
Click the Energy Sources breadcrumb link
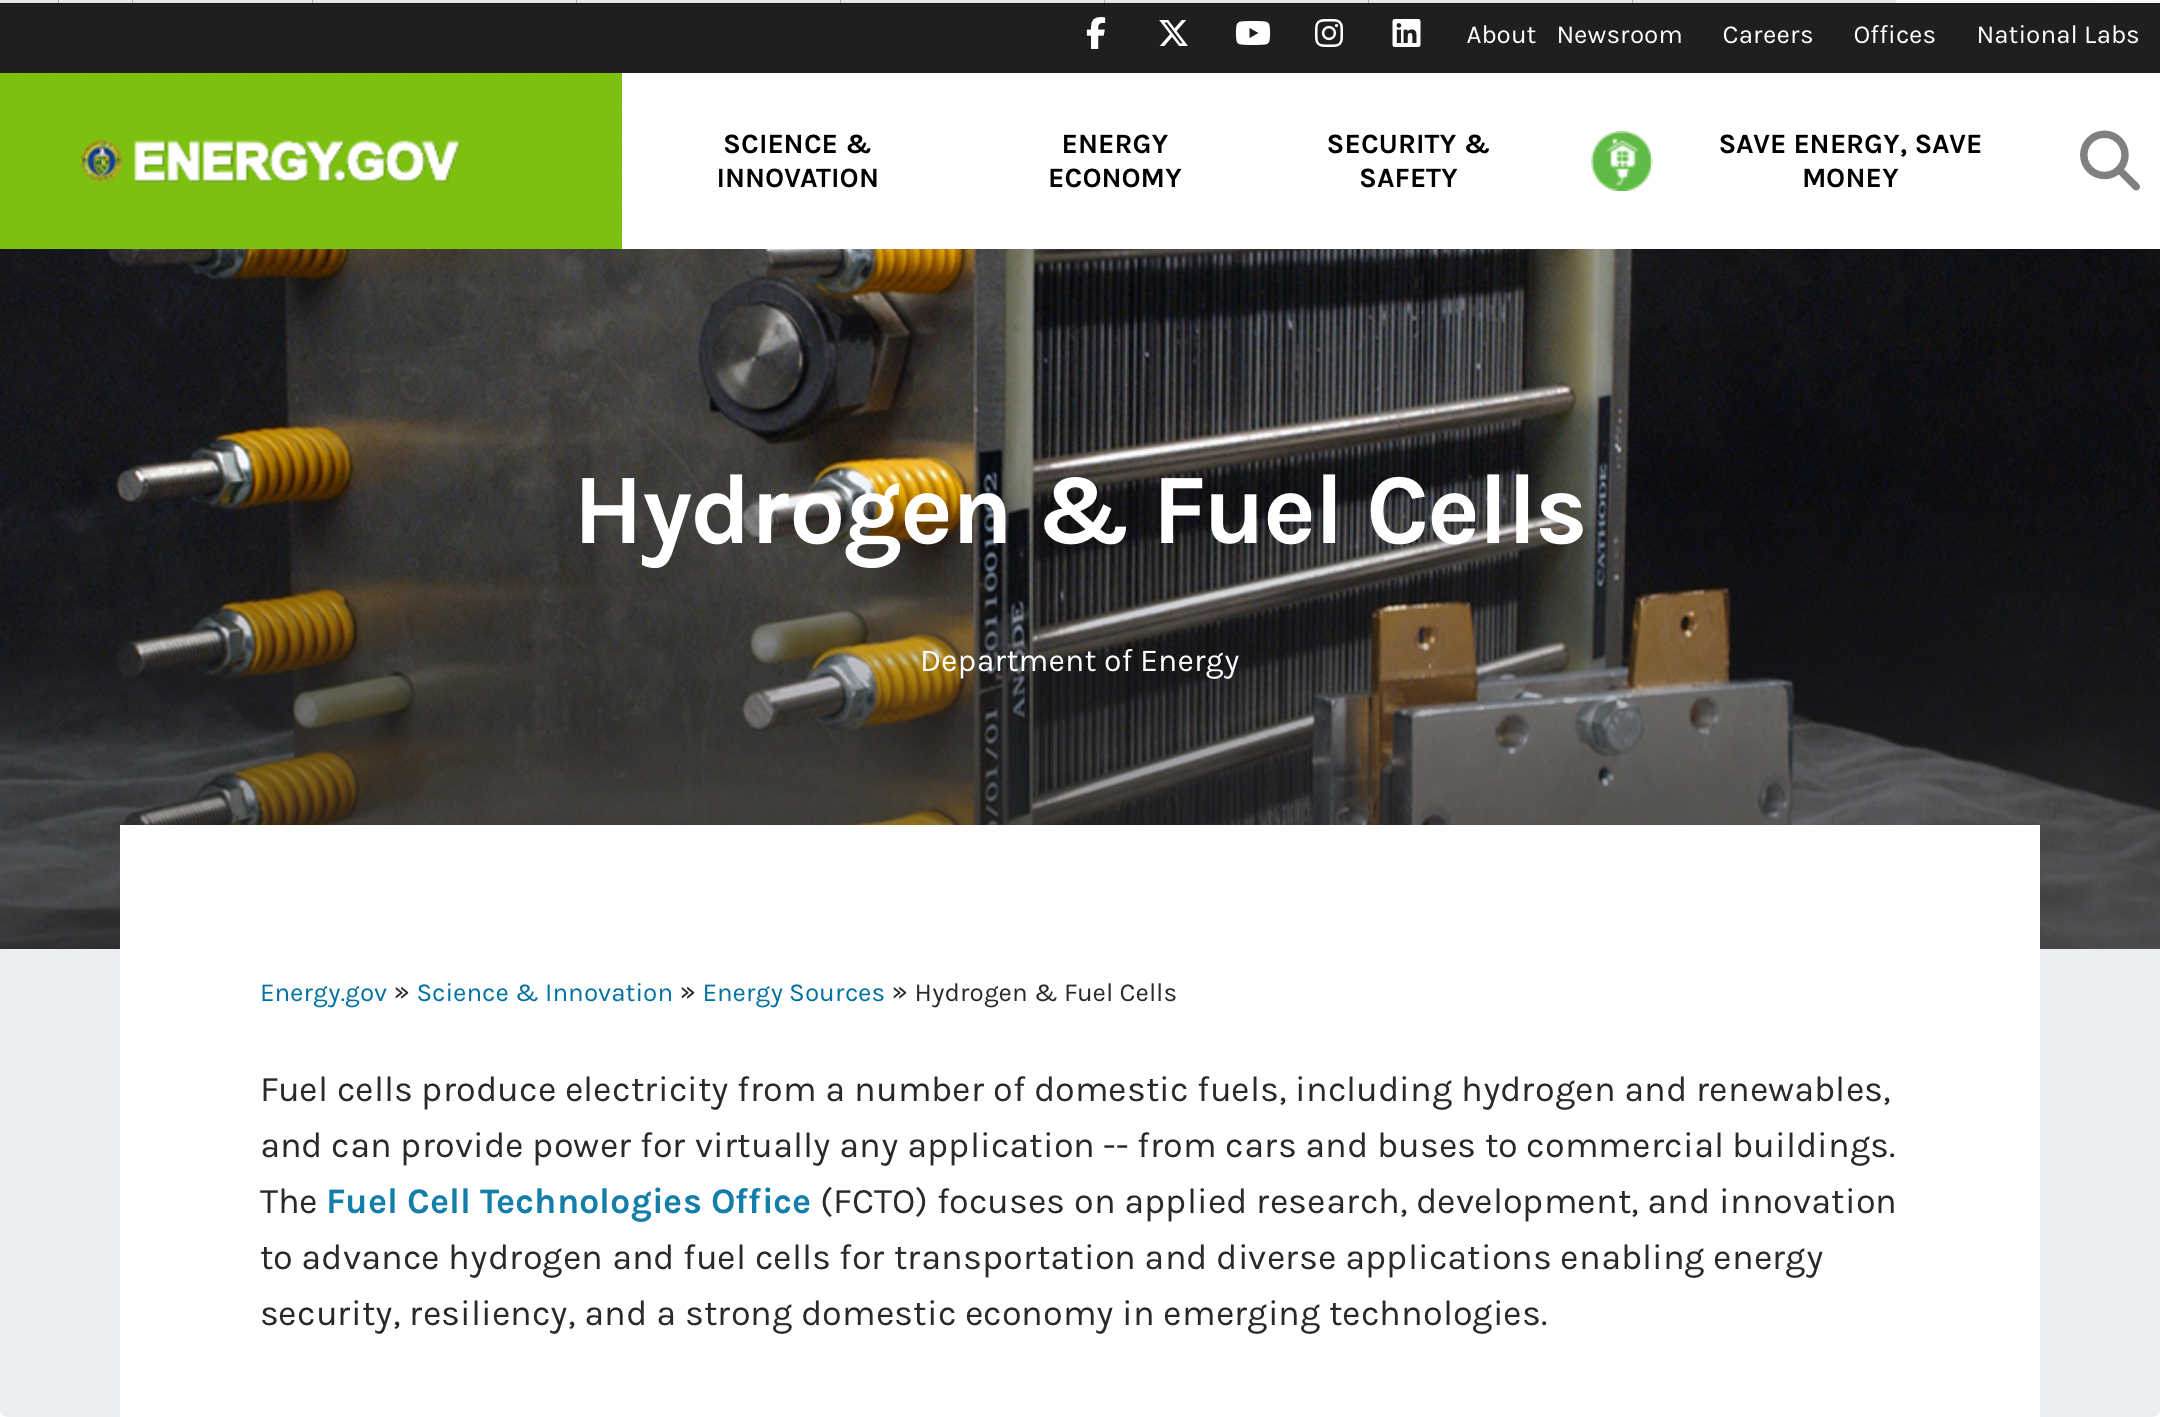coord(793,993)
